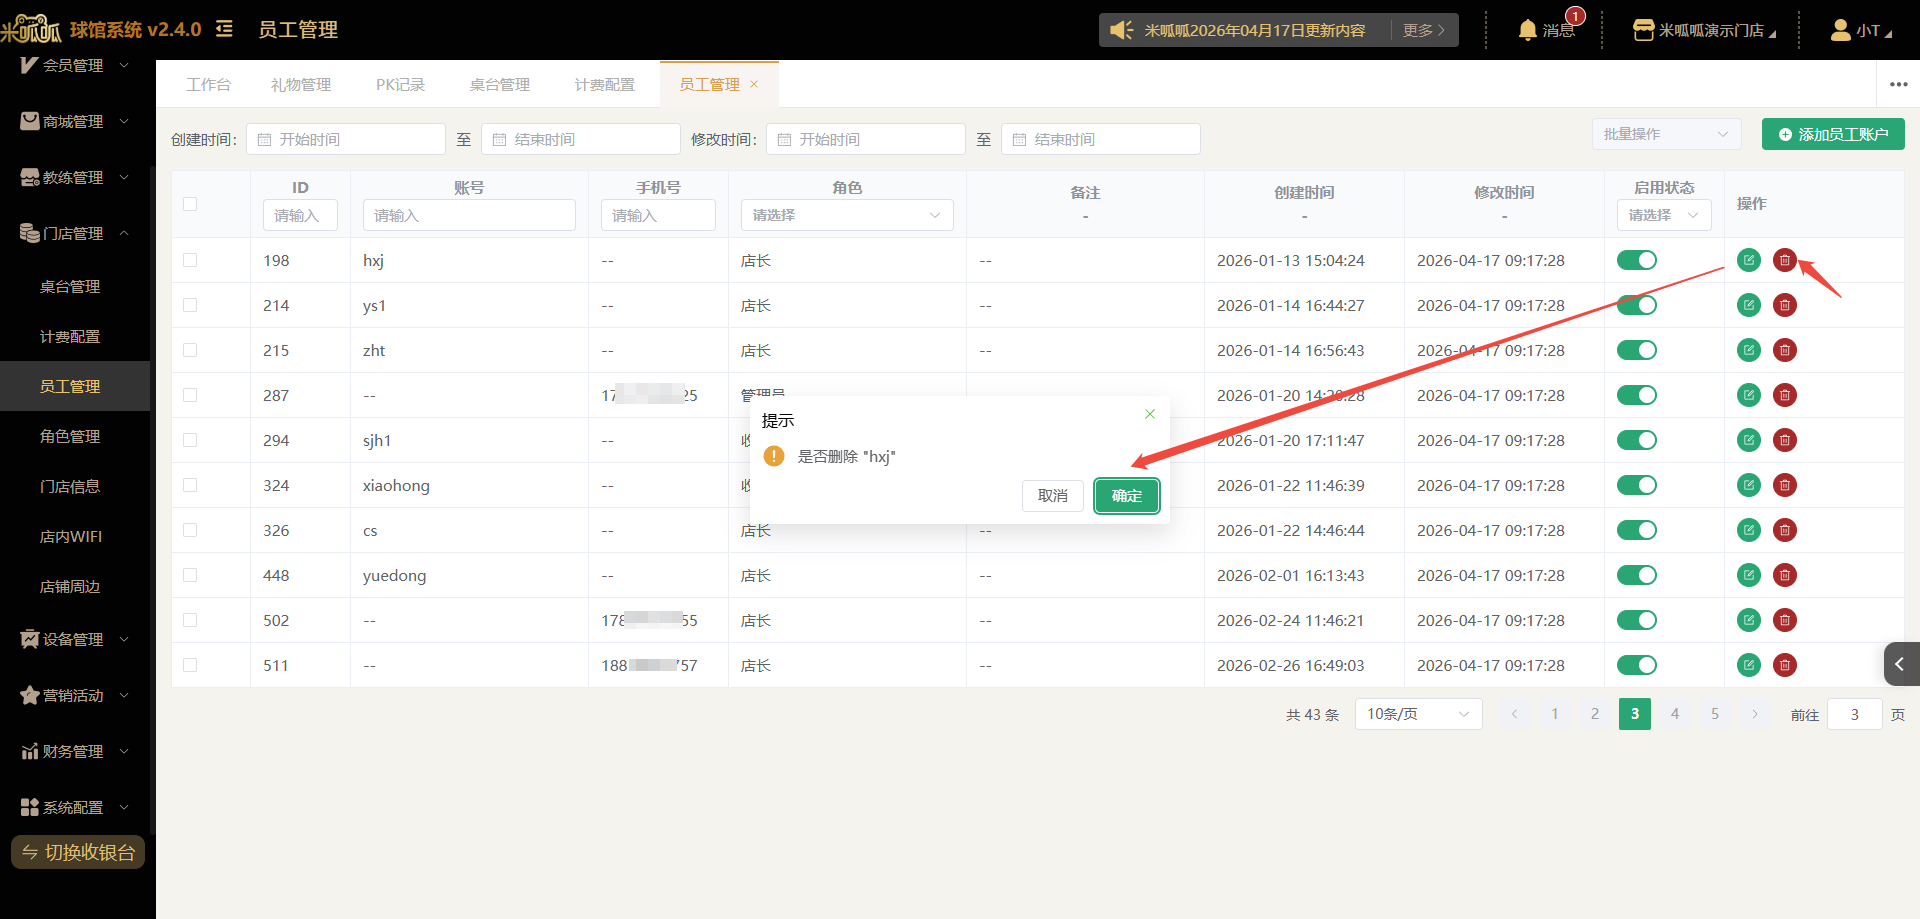Focus the 账号 filter input
Viewport: 1920px width, 919px height.
[469, 215]
